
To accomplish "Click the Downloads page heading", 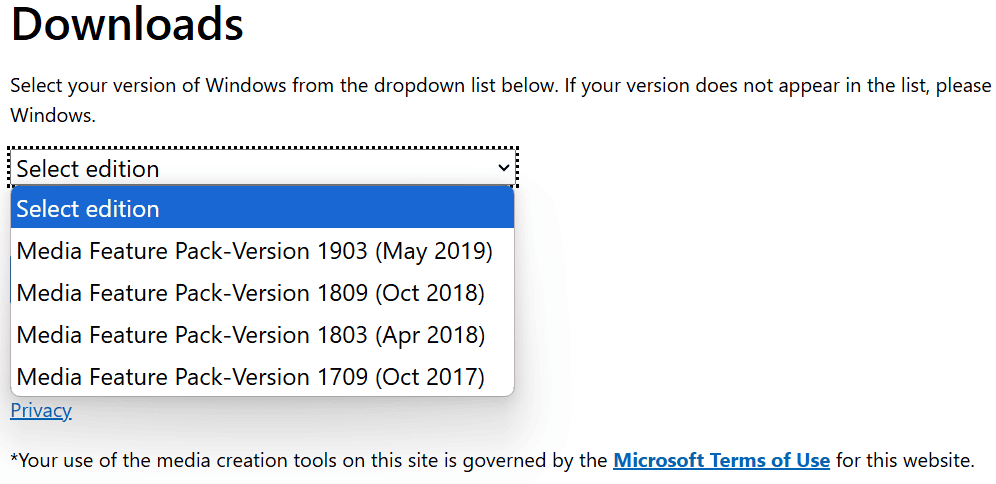I will coord(127,24).
